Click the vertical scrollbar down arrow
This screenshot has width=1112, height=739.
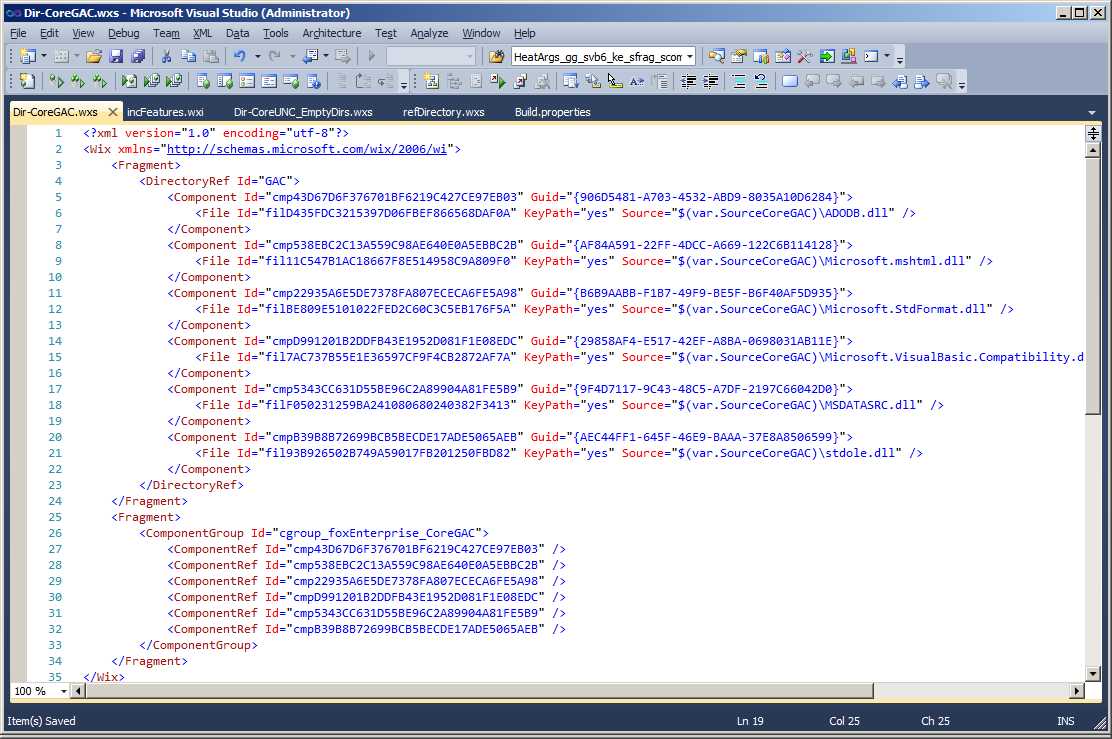(1093, 673)
